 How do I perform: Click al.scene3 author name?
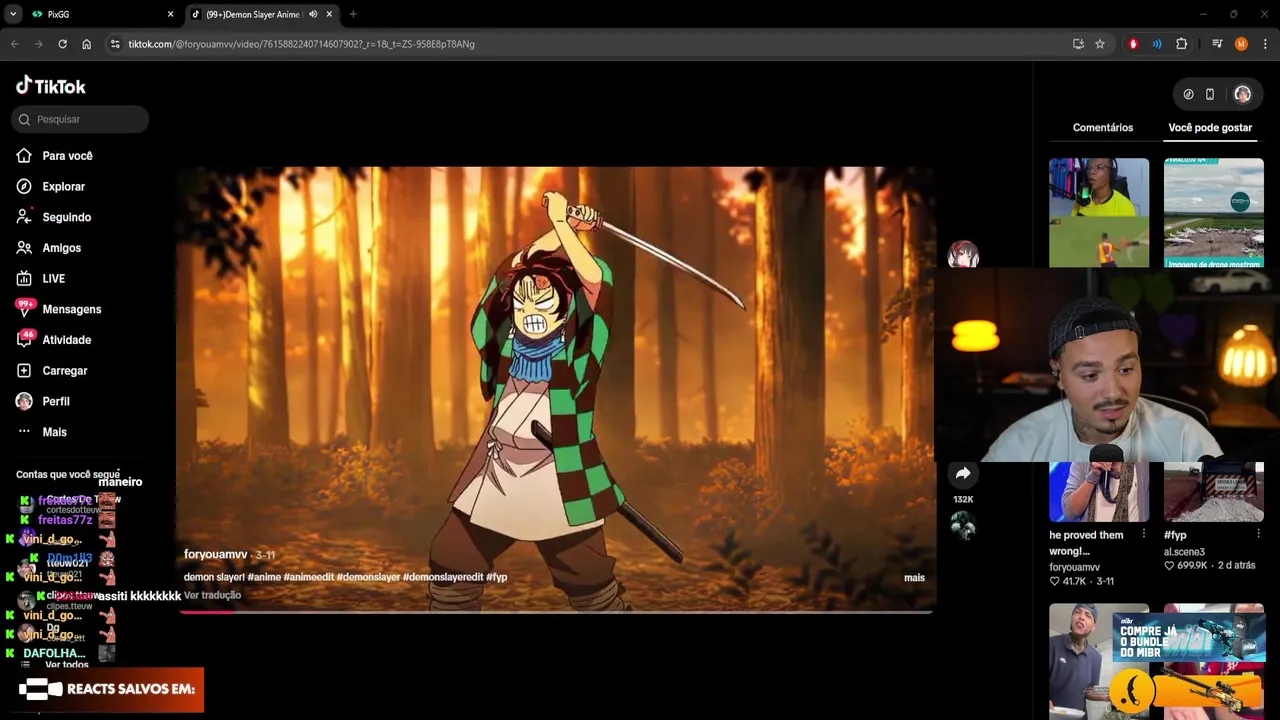(1184, 552)
